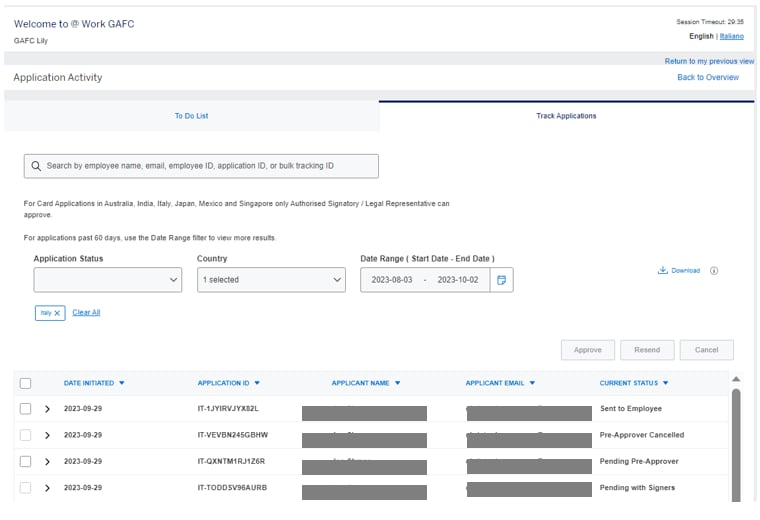Screen dimensions: 760x520
Task: Remove the Italy filter chip
Action: (x=57, y=313)
